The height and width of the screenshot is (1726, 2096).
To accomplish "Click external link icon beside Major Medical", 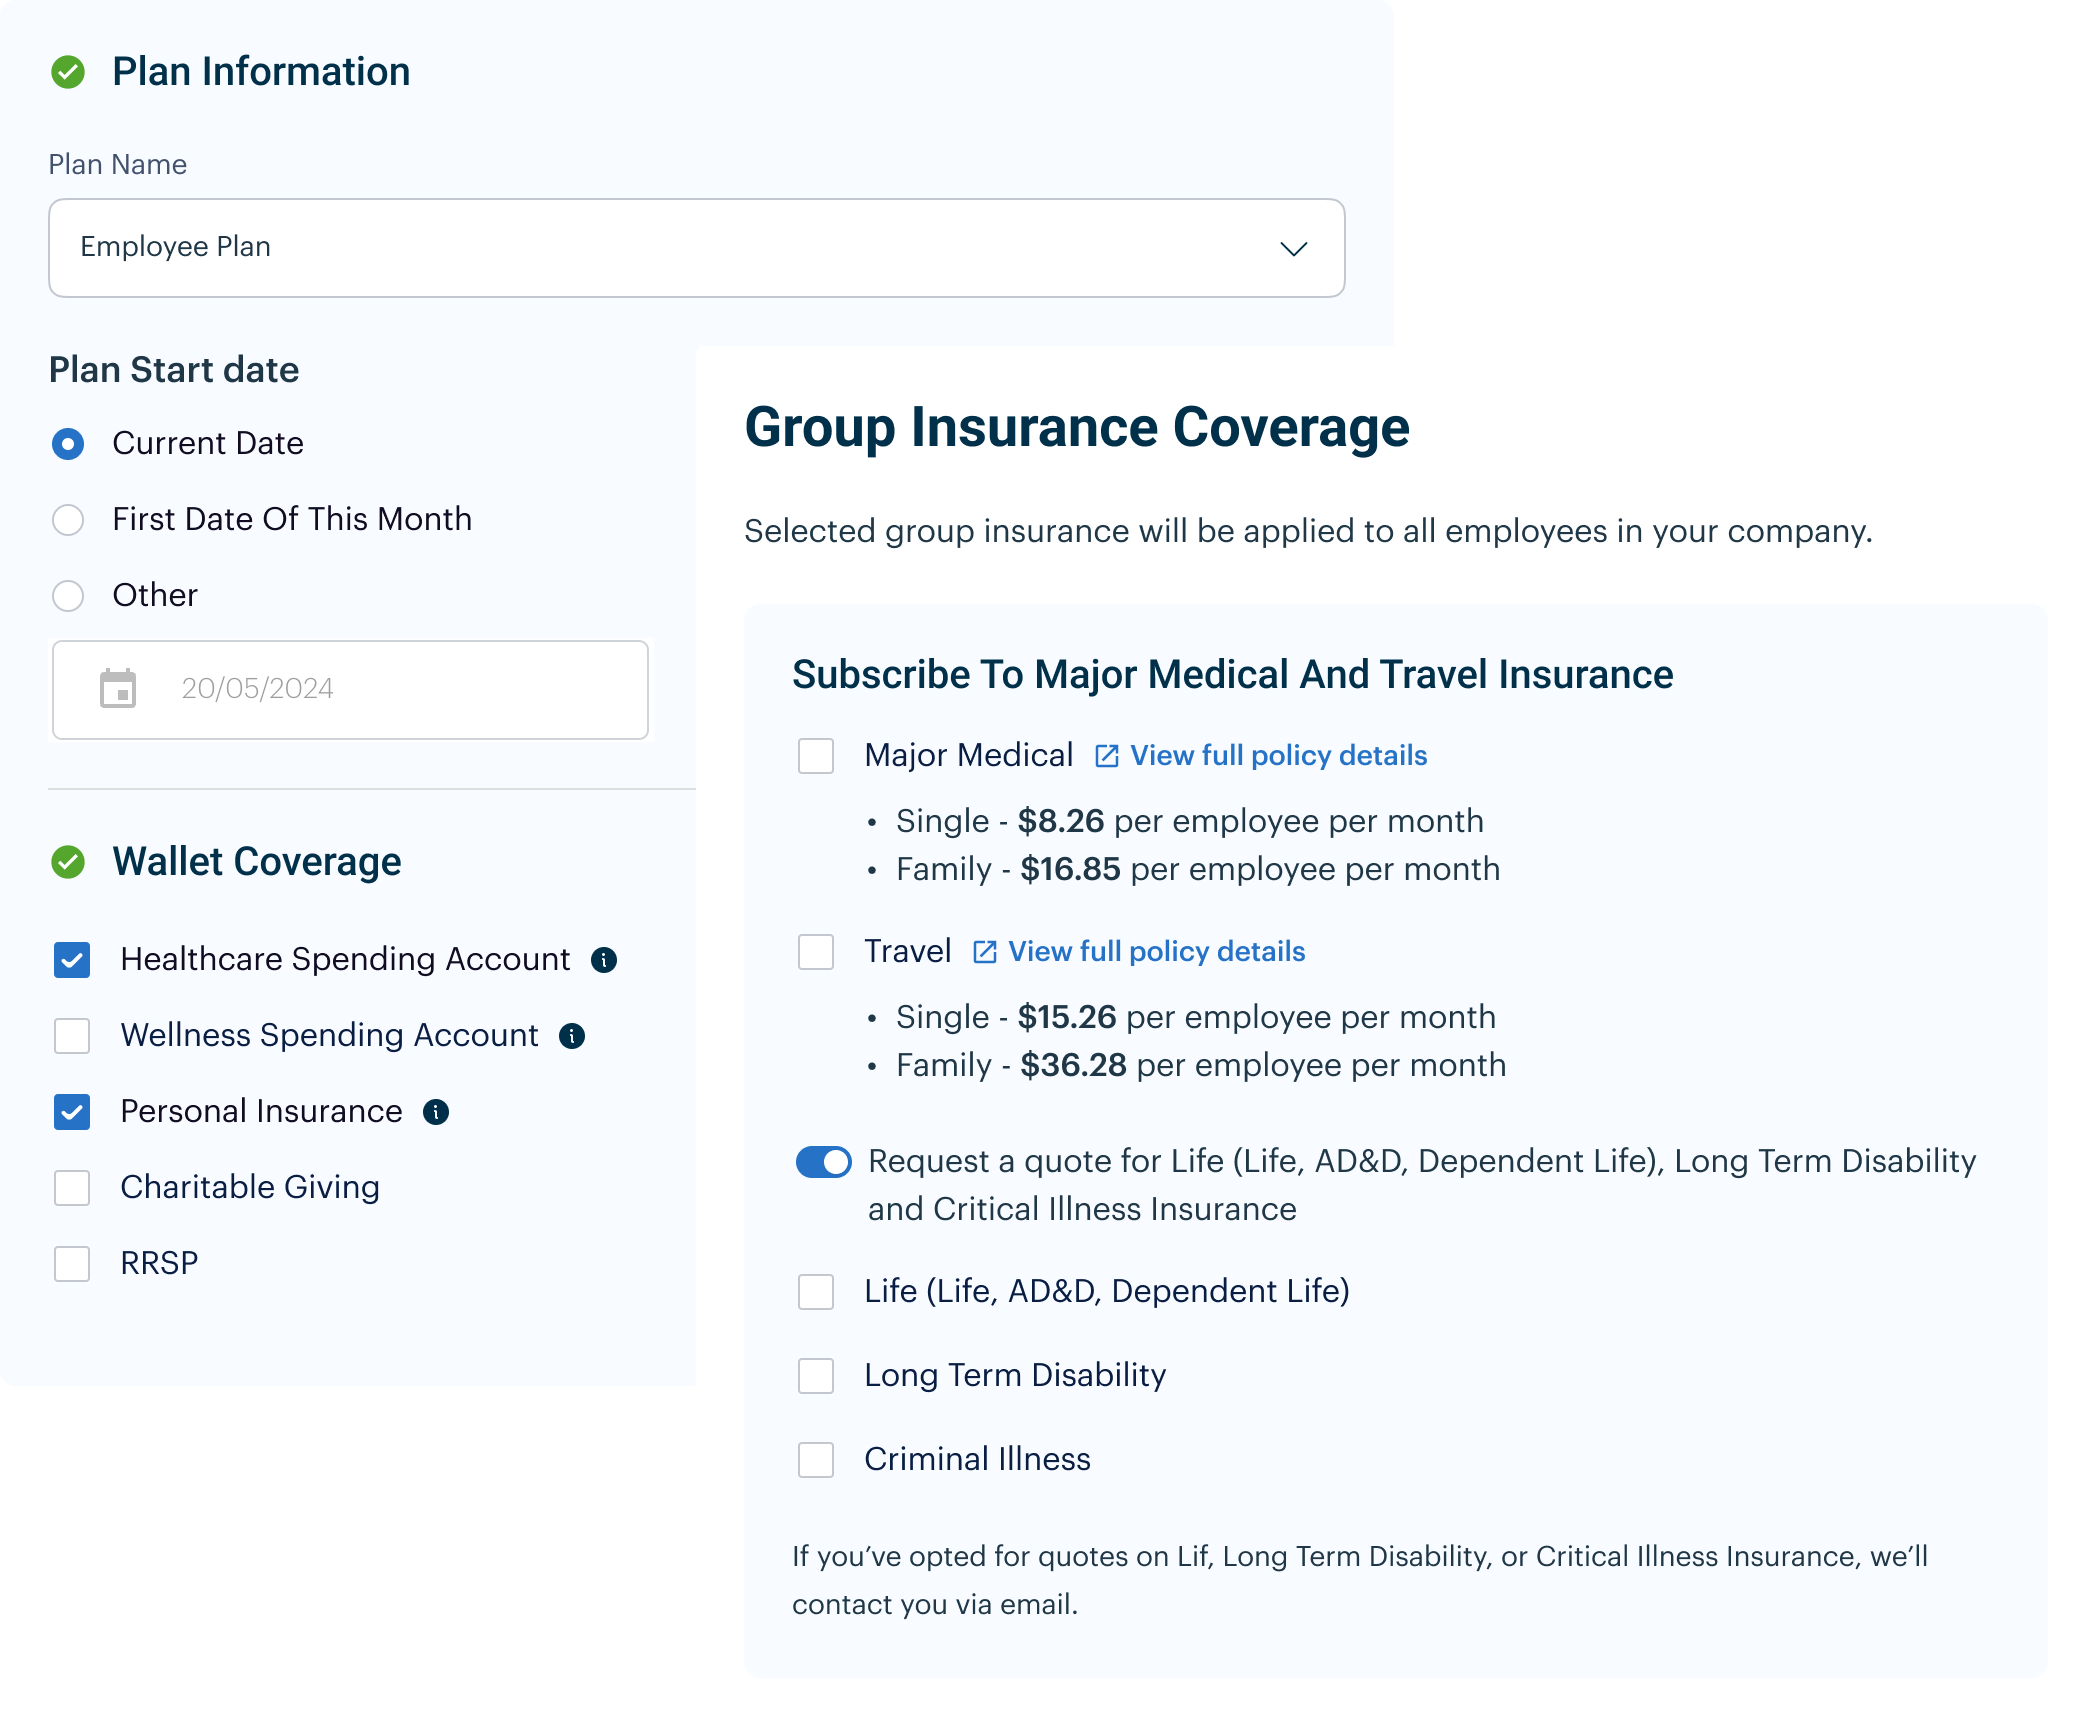I will [x=1106, y=756].
